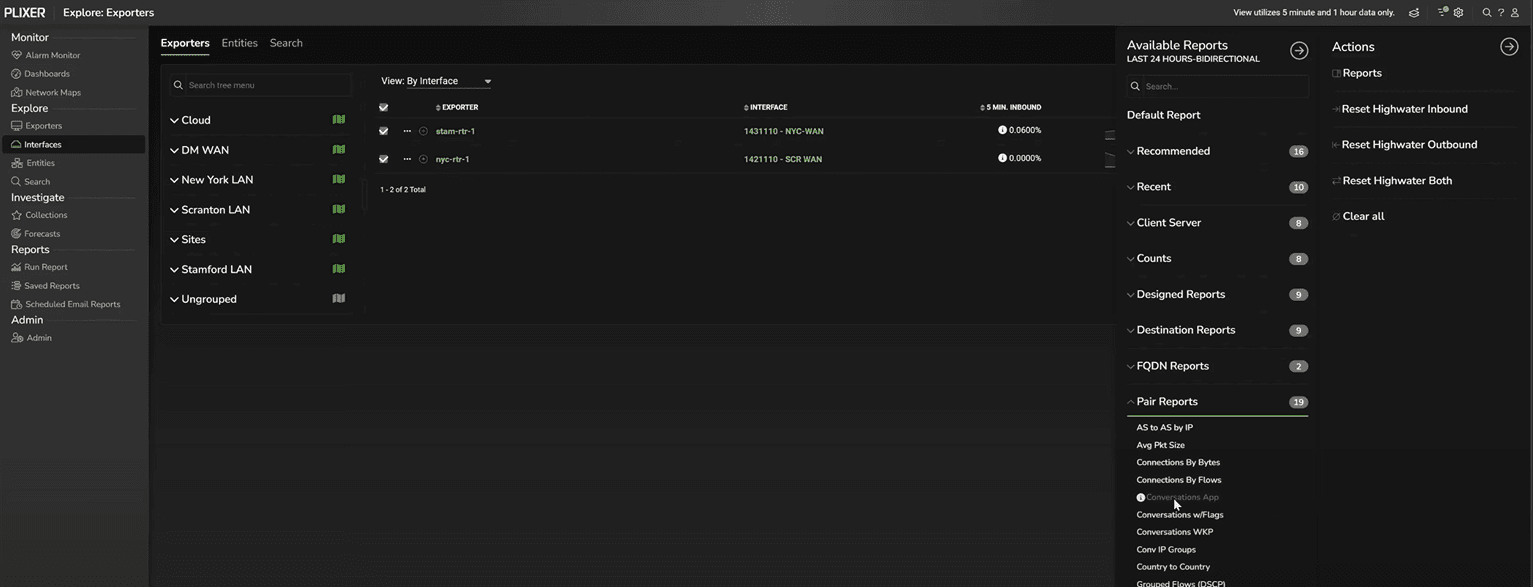1533x587 pixels.
Task: Switch to the Entities tab
Action: [x=239, y=43]
